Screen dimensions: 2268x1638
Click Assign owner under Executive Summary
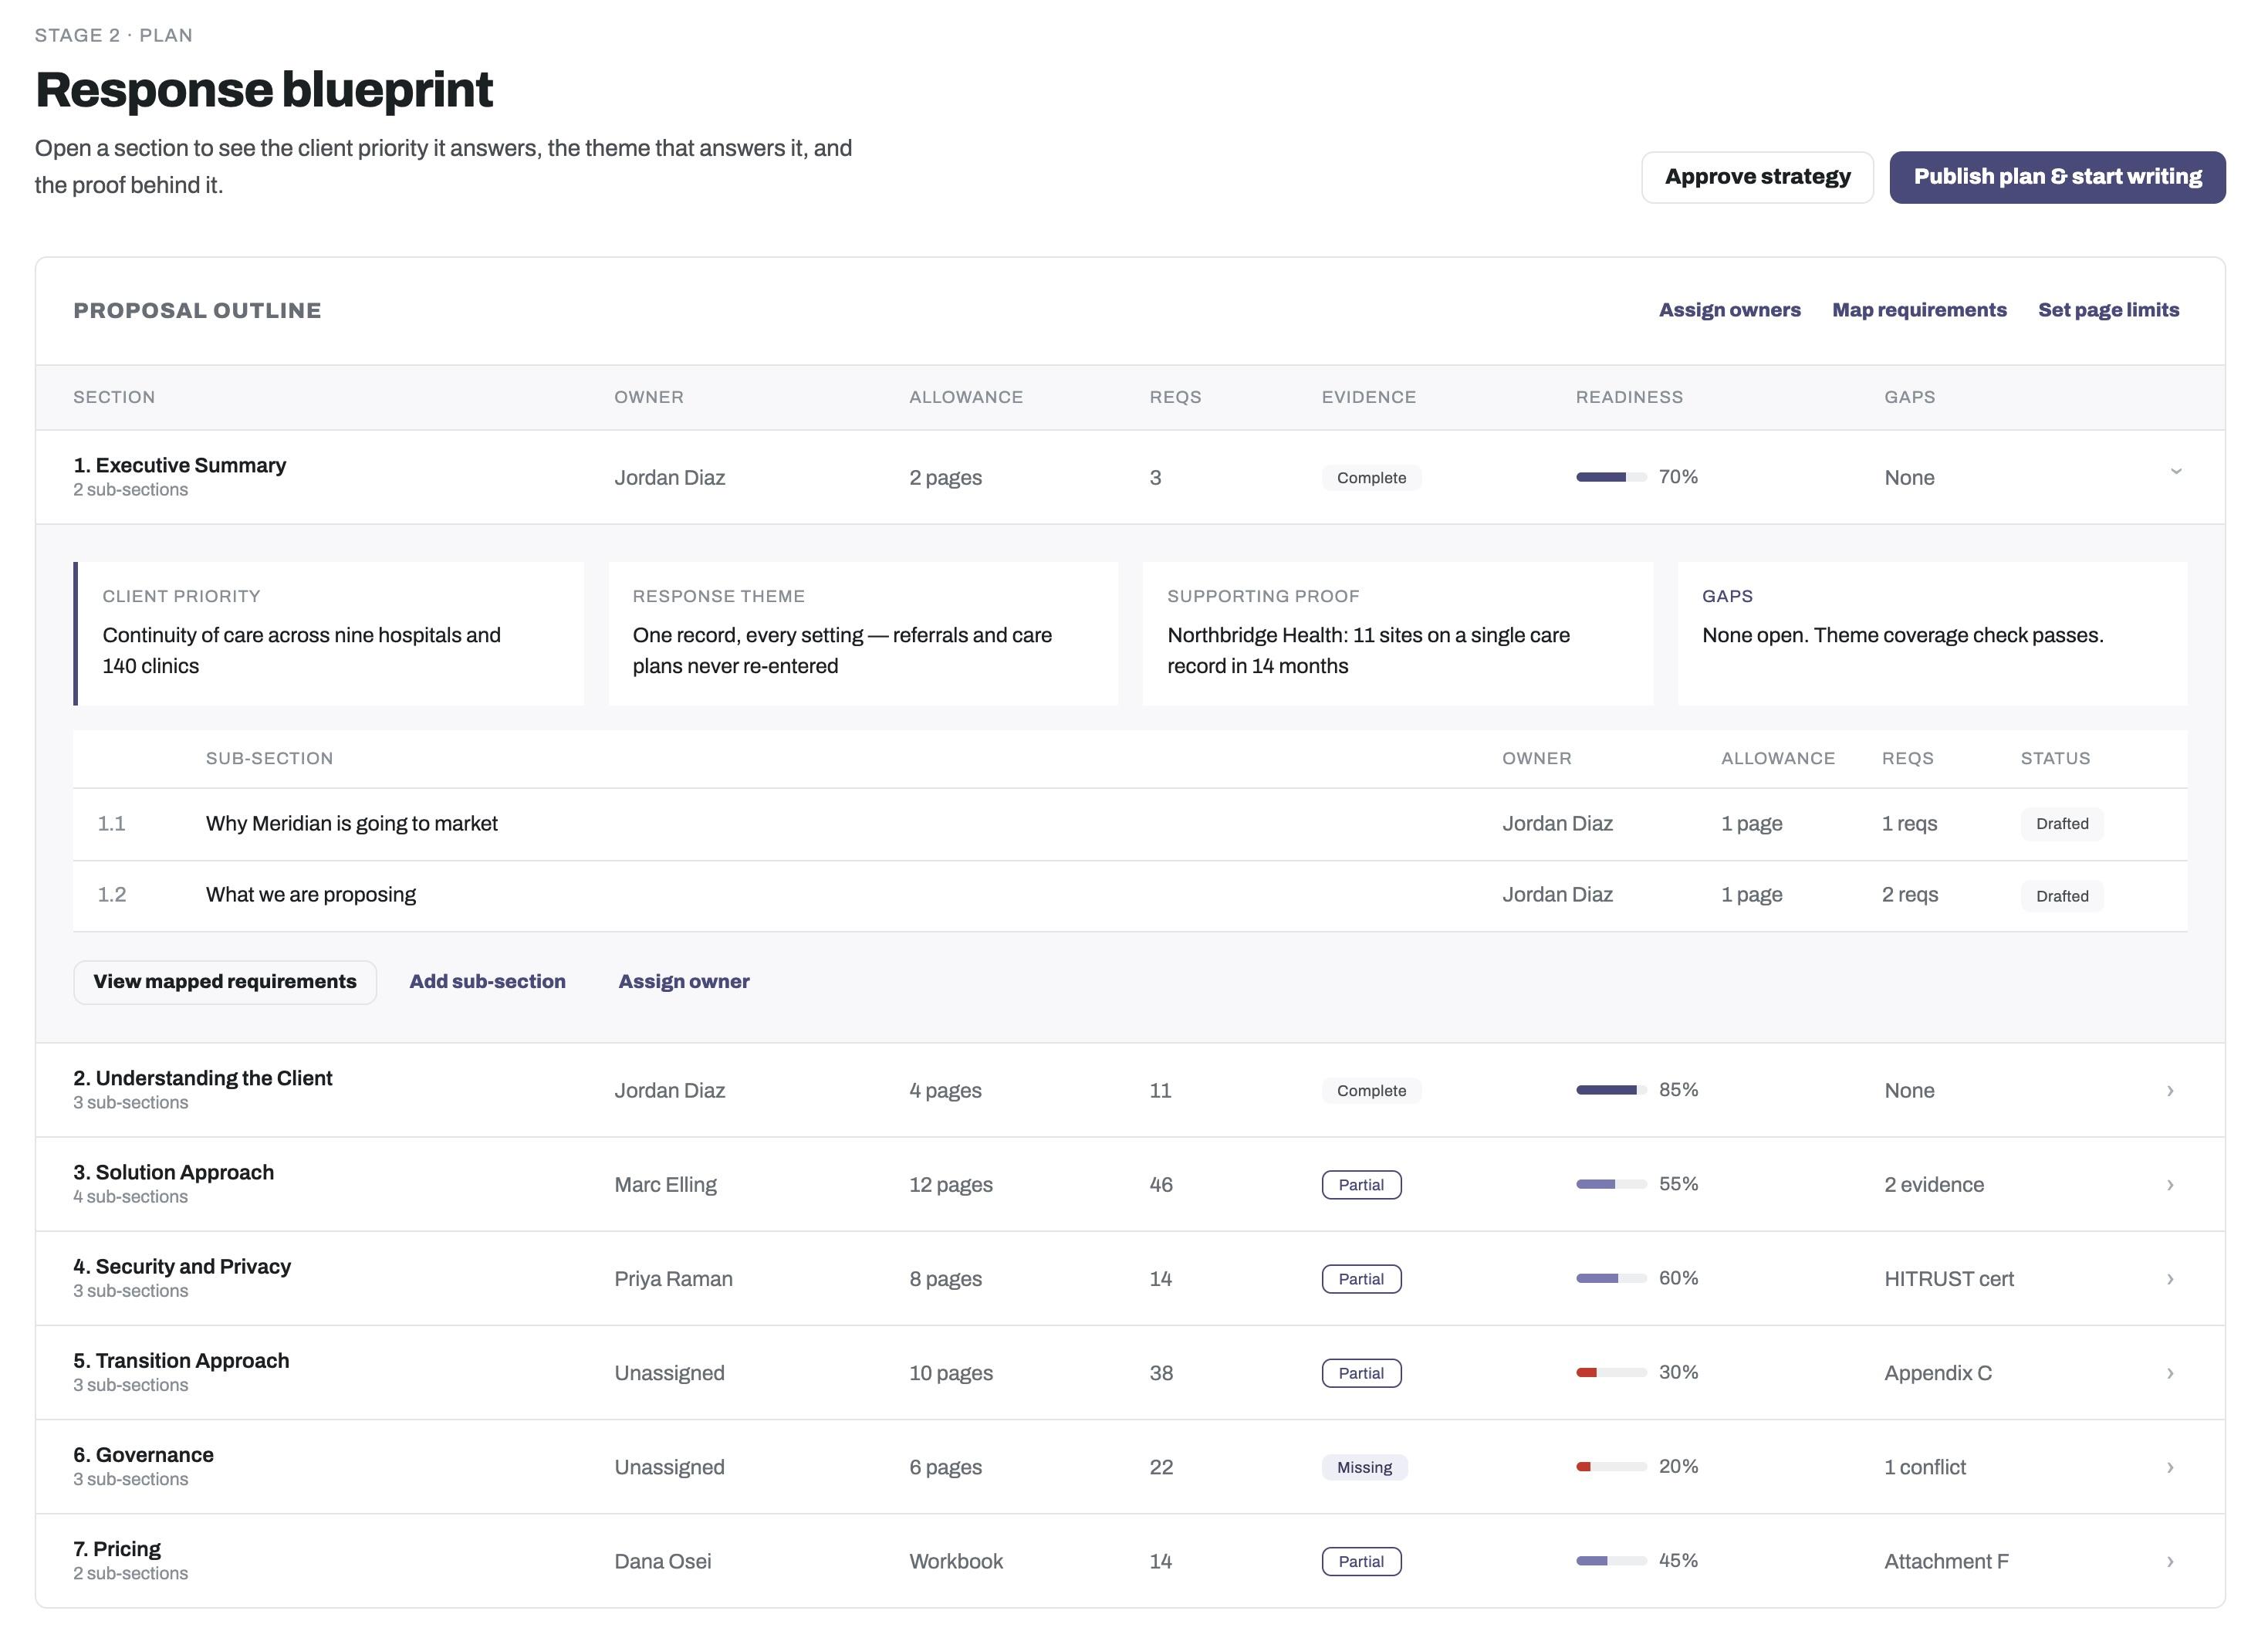tap(684, 982)
